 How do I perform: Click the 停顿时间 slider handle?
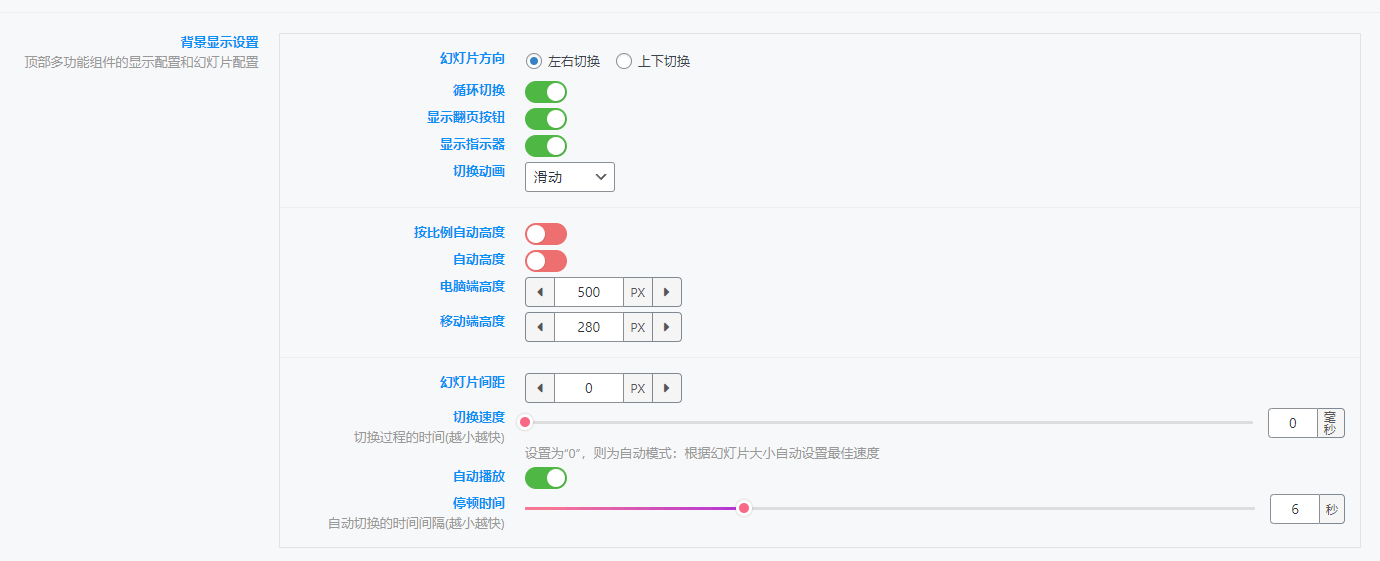pos(744,508)
